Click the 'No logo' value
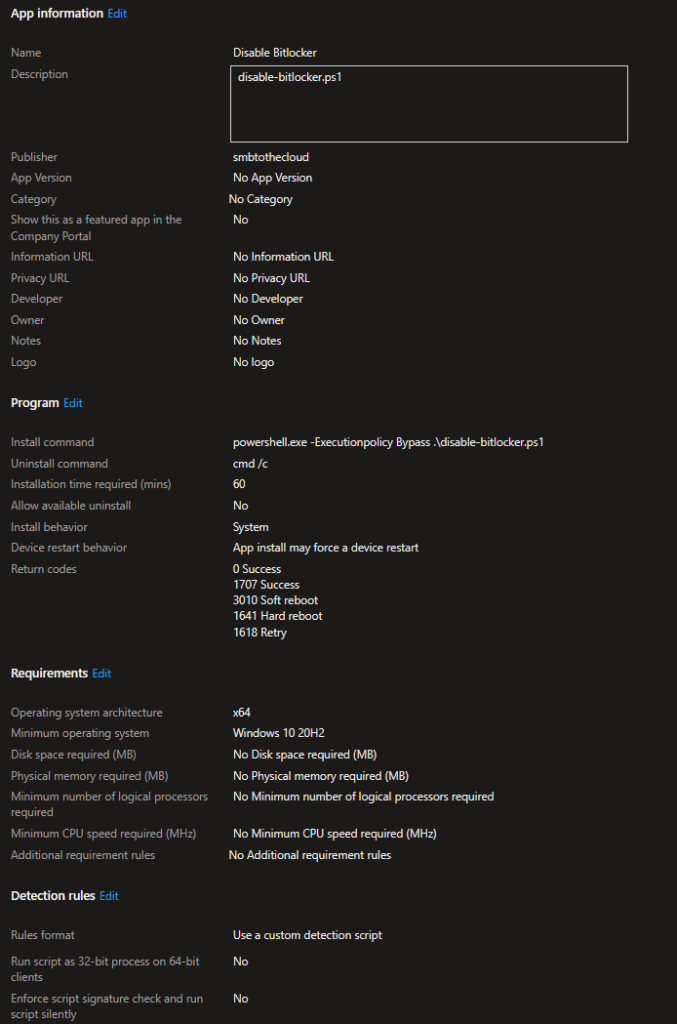 253,362
